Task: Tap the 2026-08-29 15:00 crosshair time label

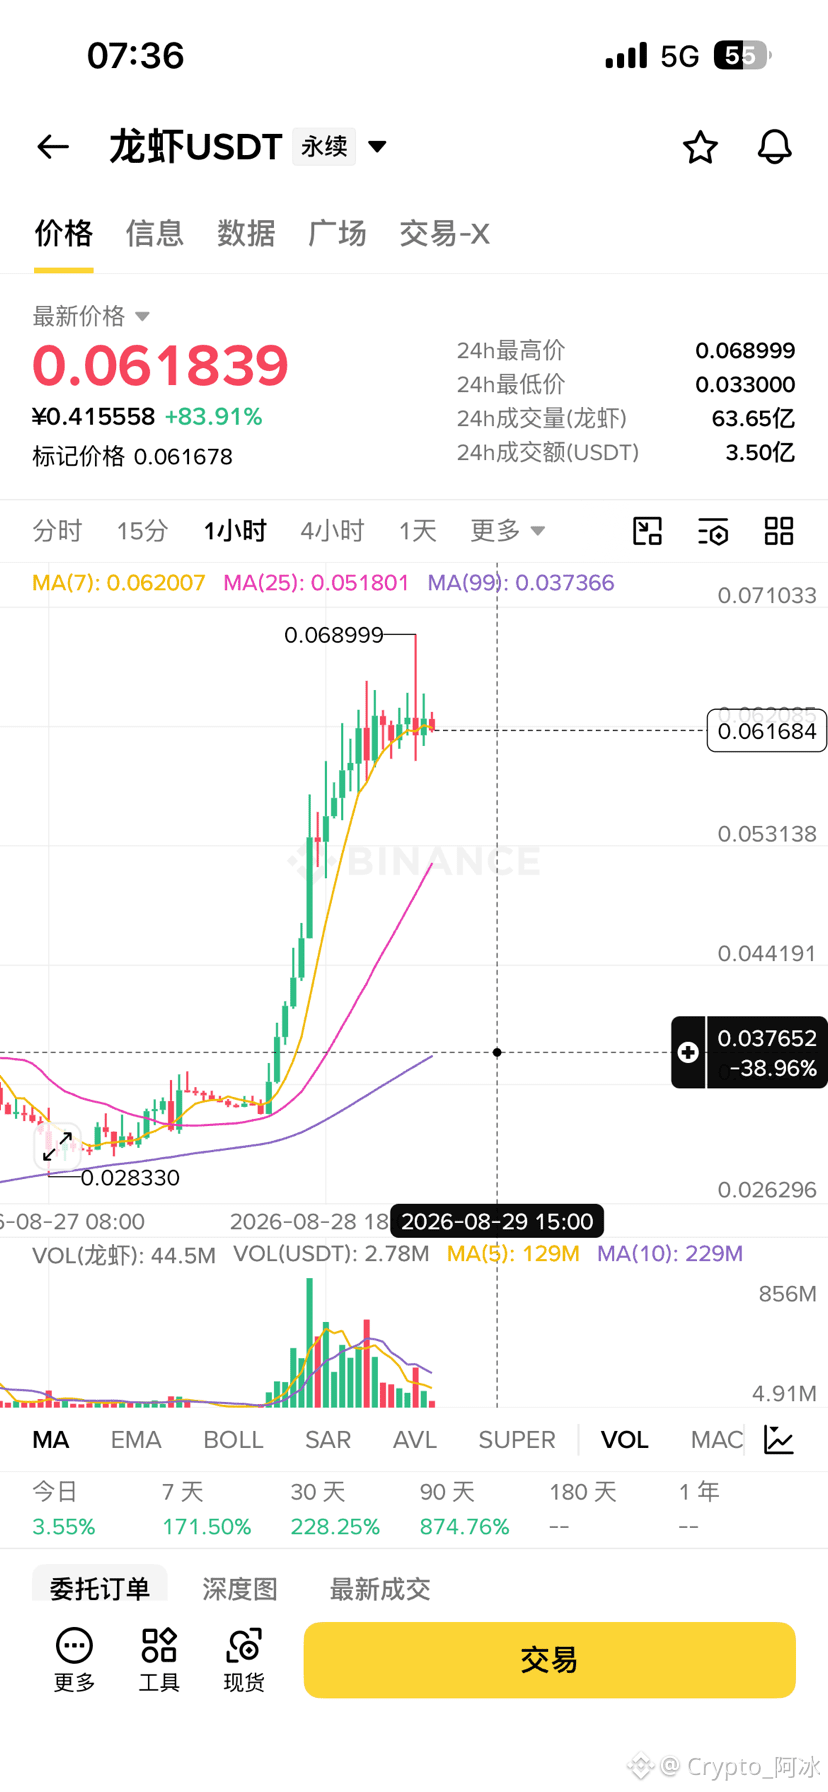Action: (x=497, y=1221)
